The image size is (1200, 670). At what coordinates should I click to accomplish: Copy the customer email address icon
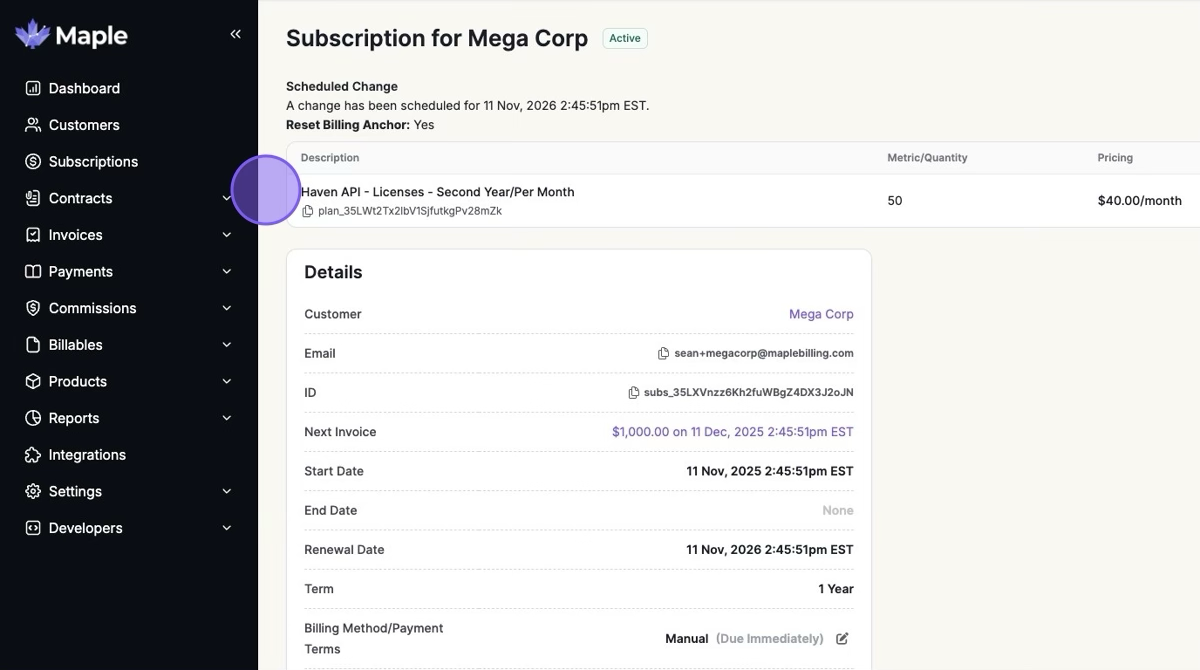click(x=663, y=353)
